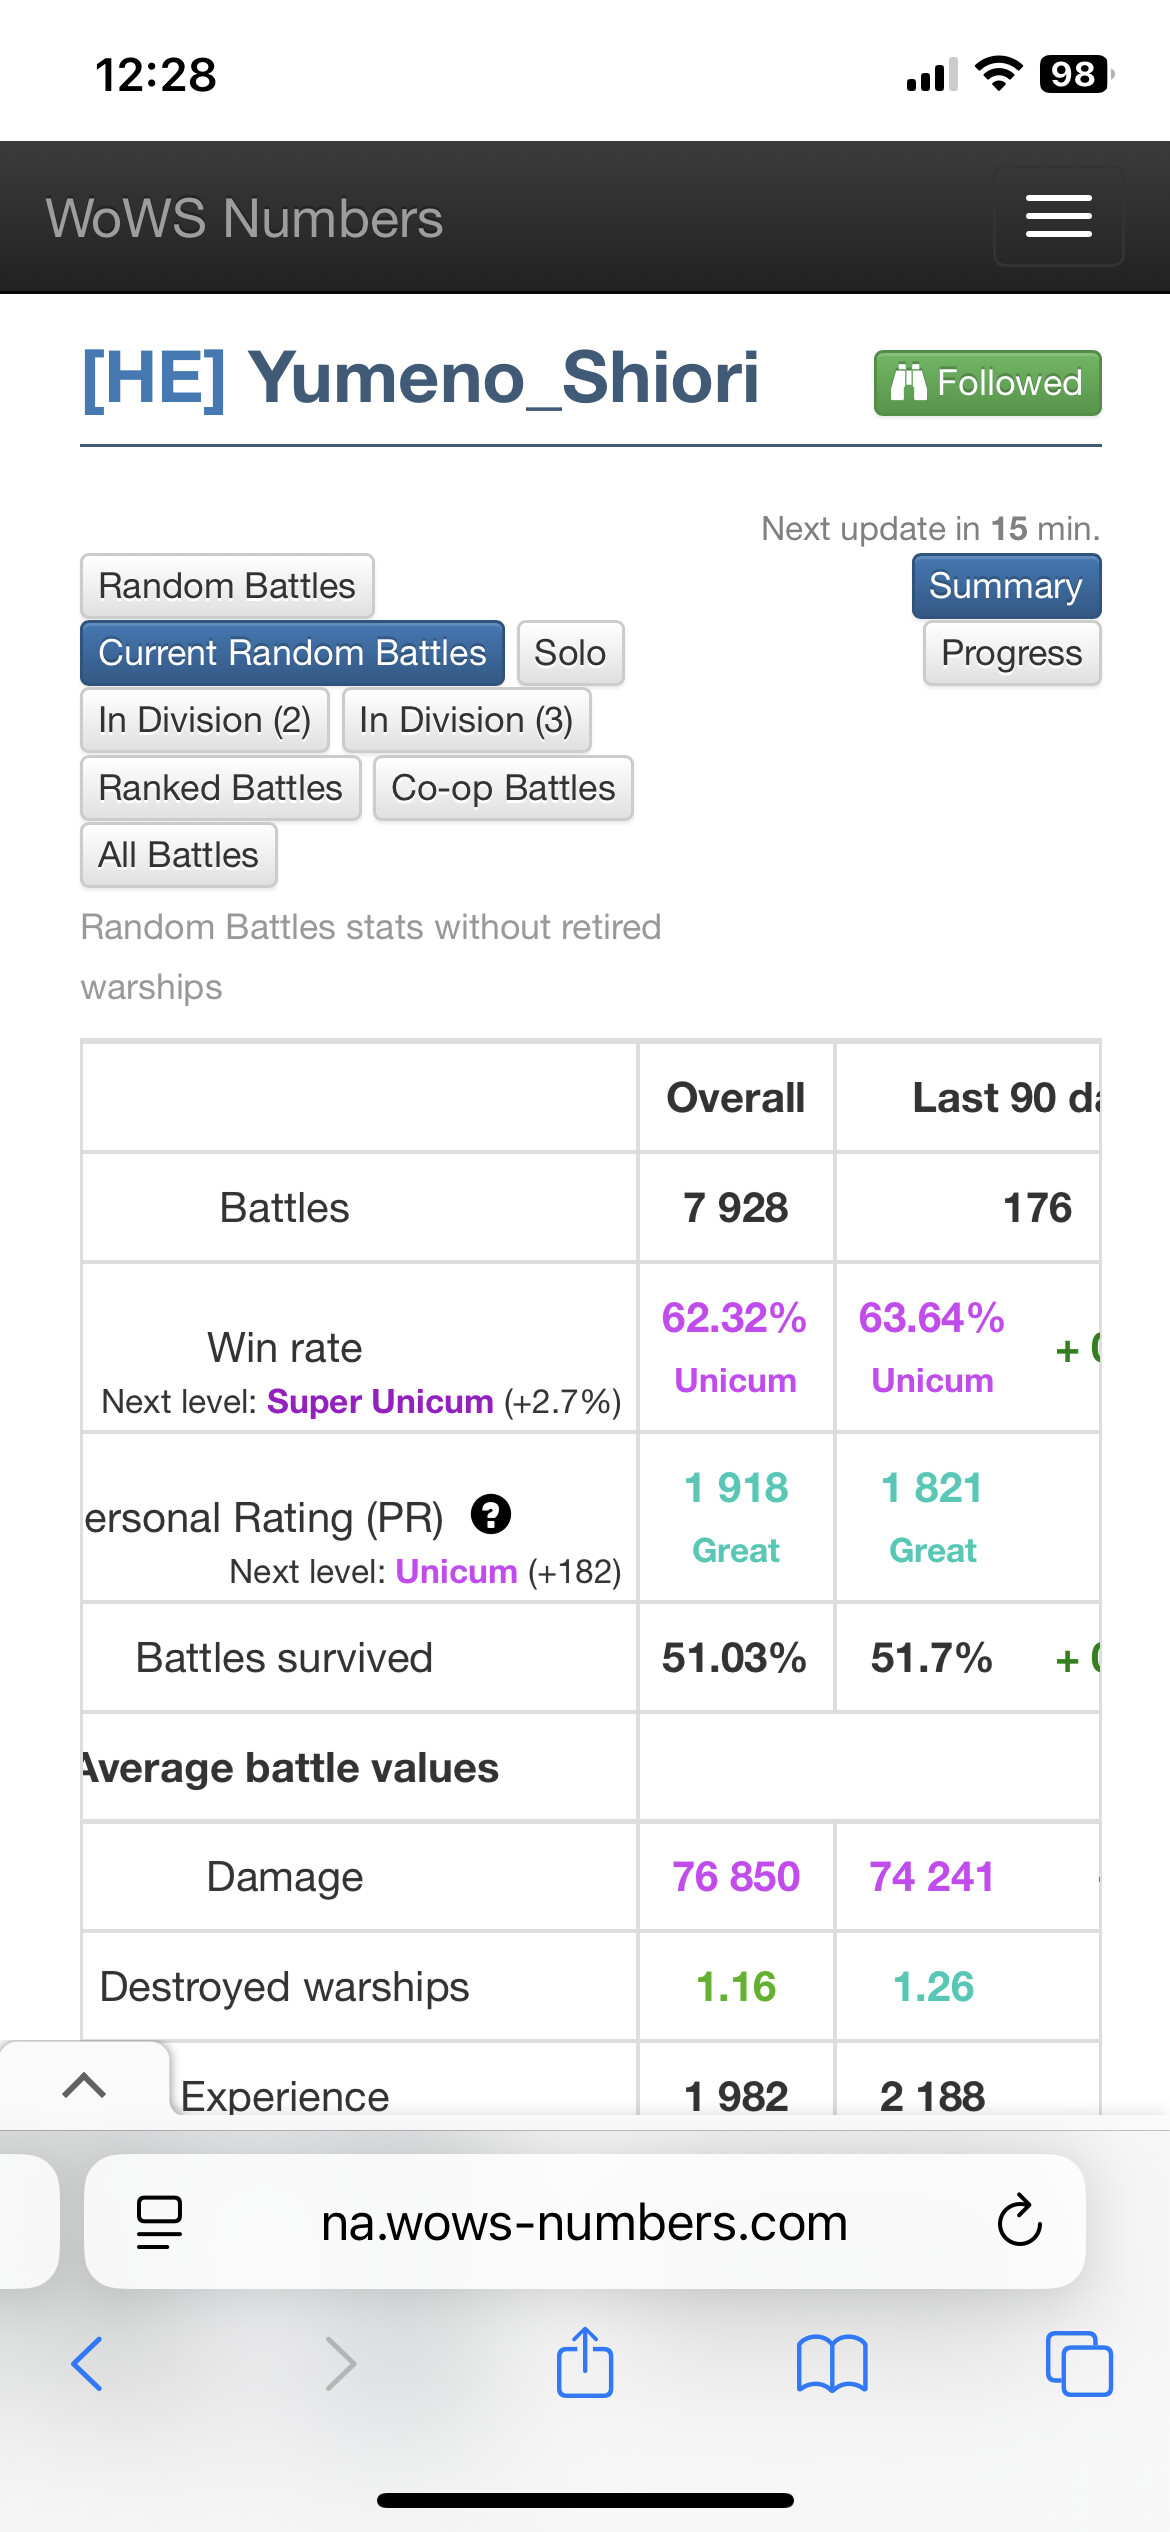View Ranked Battles statistics

pos(220,788)
